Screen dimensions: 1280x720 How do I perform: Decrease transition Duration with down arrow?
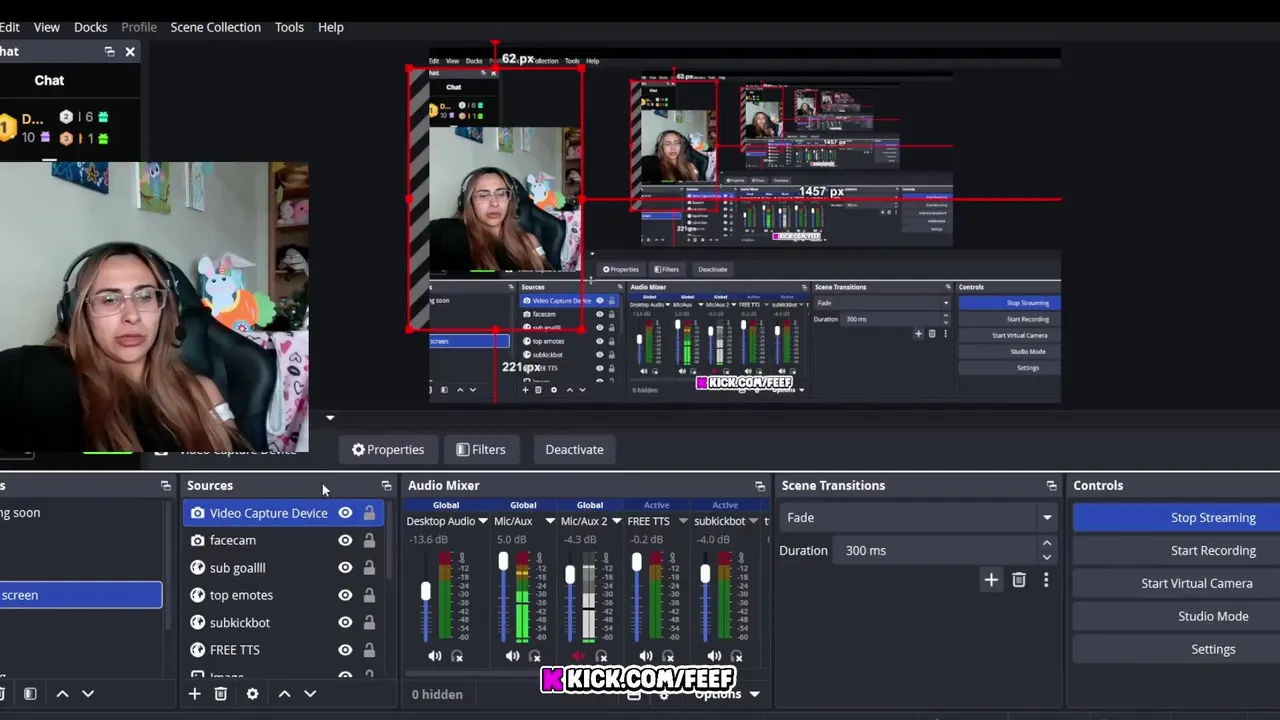point(1046,557)
